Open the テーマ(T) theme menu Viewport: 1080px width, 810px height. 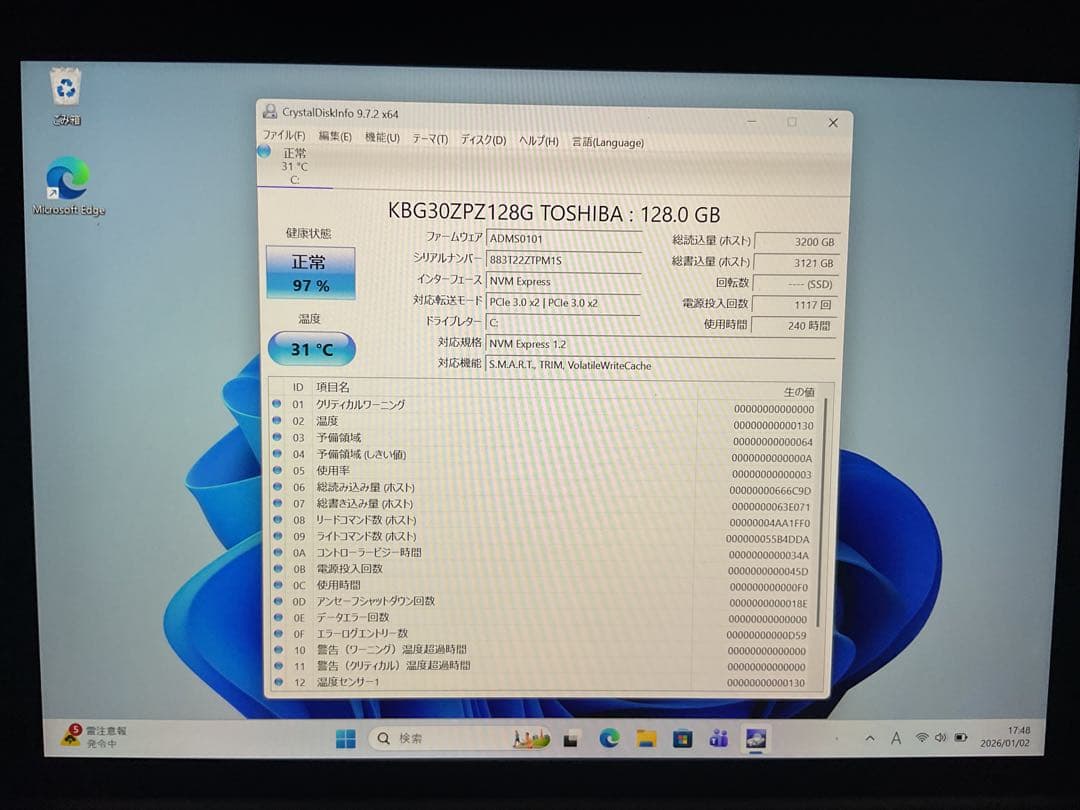428,141
